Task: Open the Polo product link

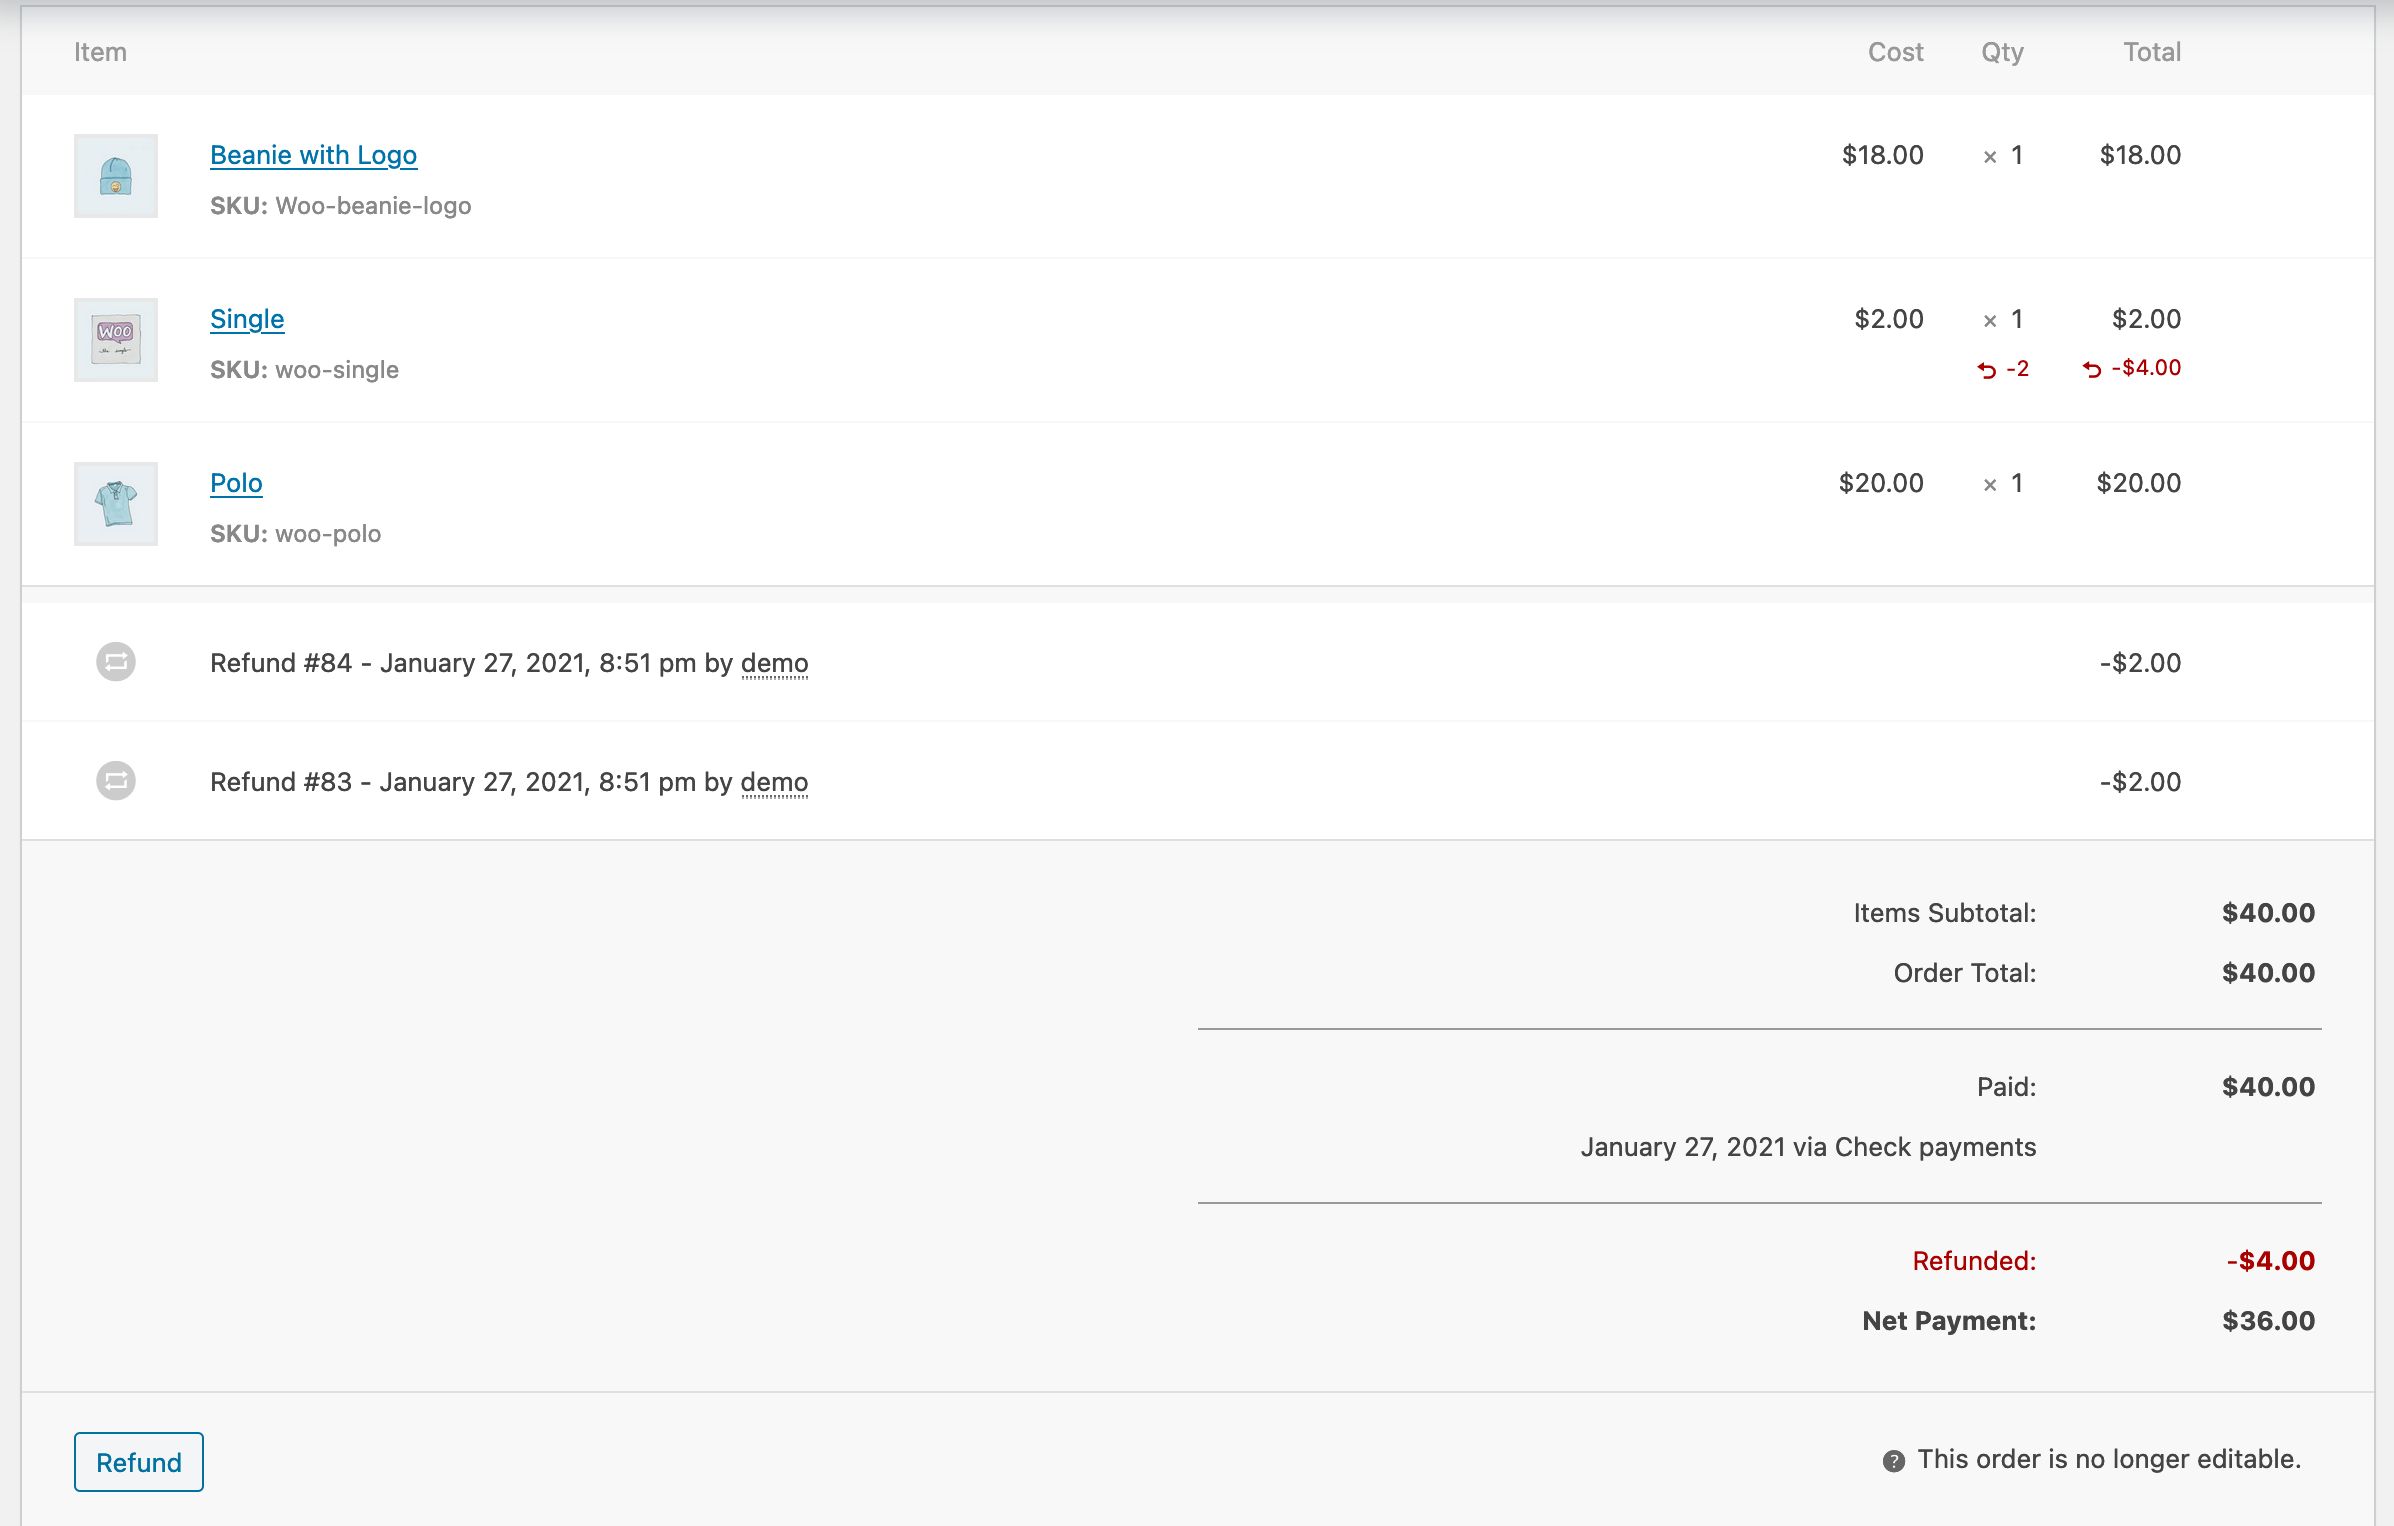Action: click(x=235, y=482)
